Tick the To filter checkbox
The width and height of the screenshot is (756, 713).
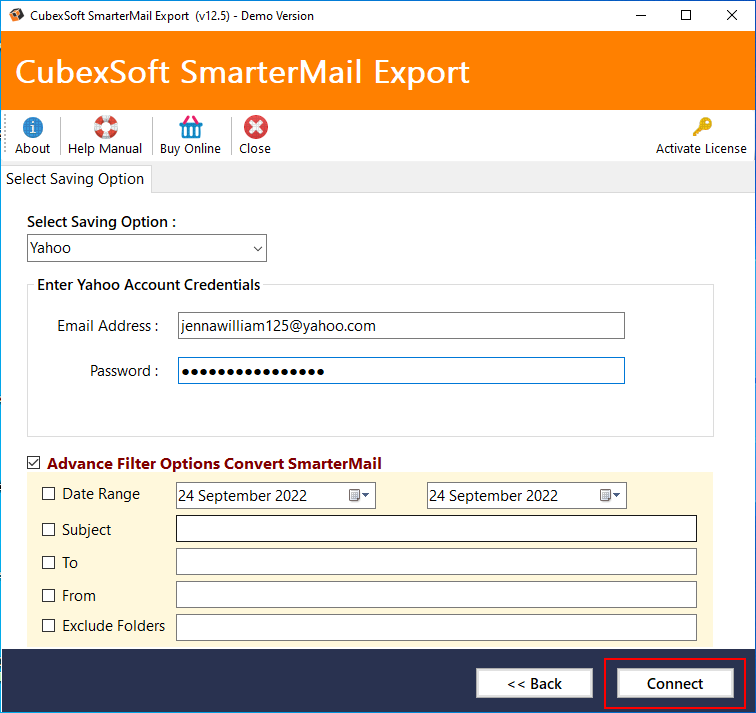click(x=48, y=563)
